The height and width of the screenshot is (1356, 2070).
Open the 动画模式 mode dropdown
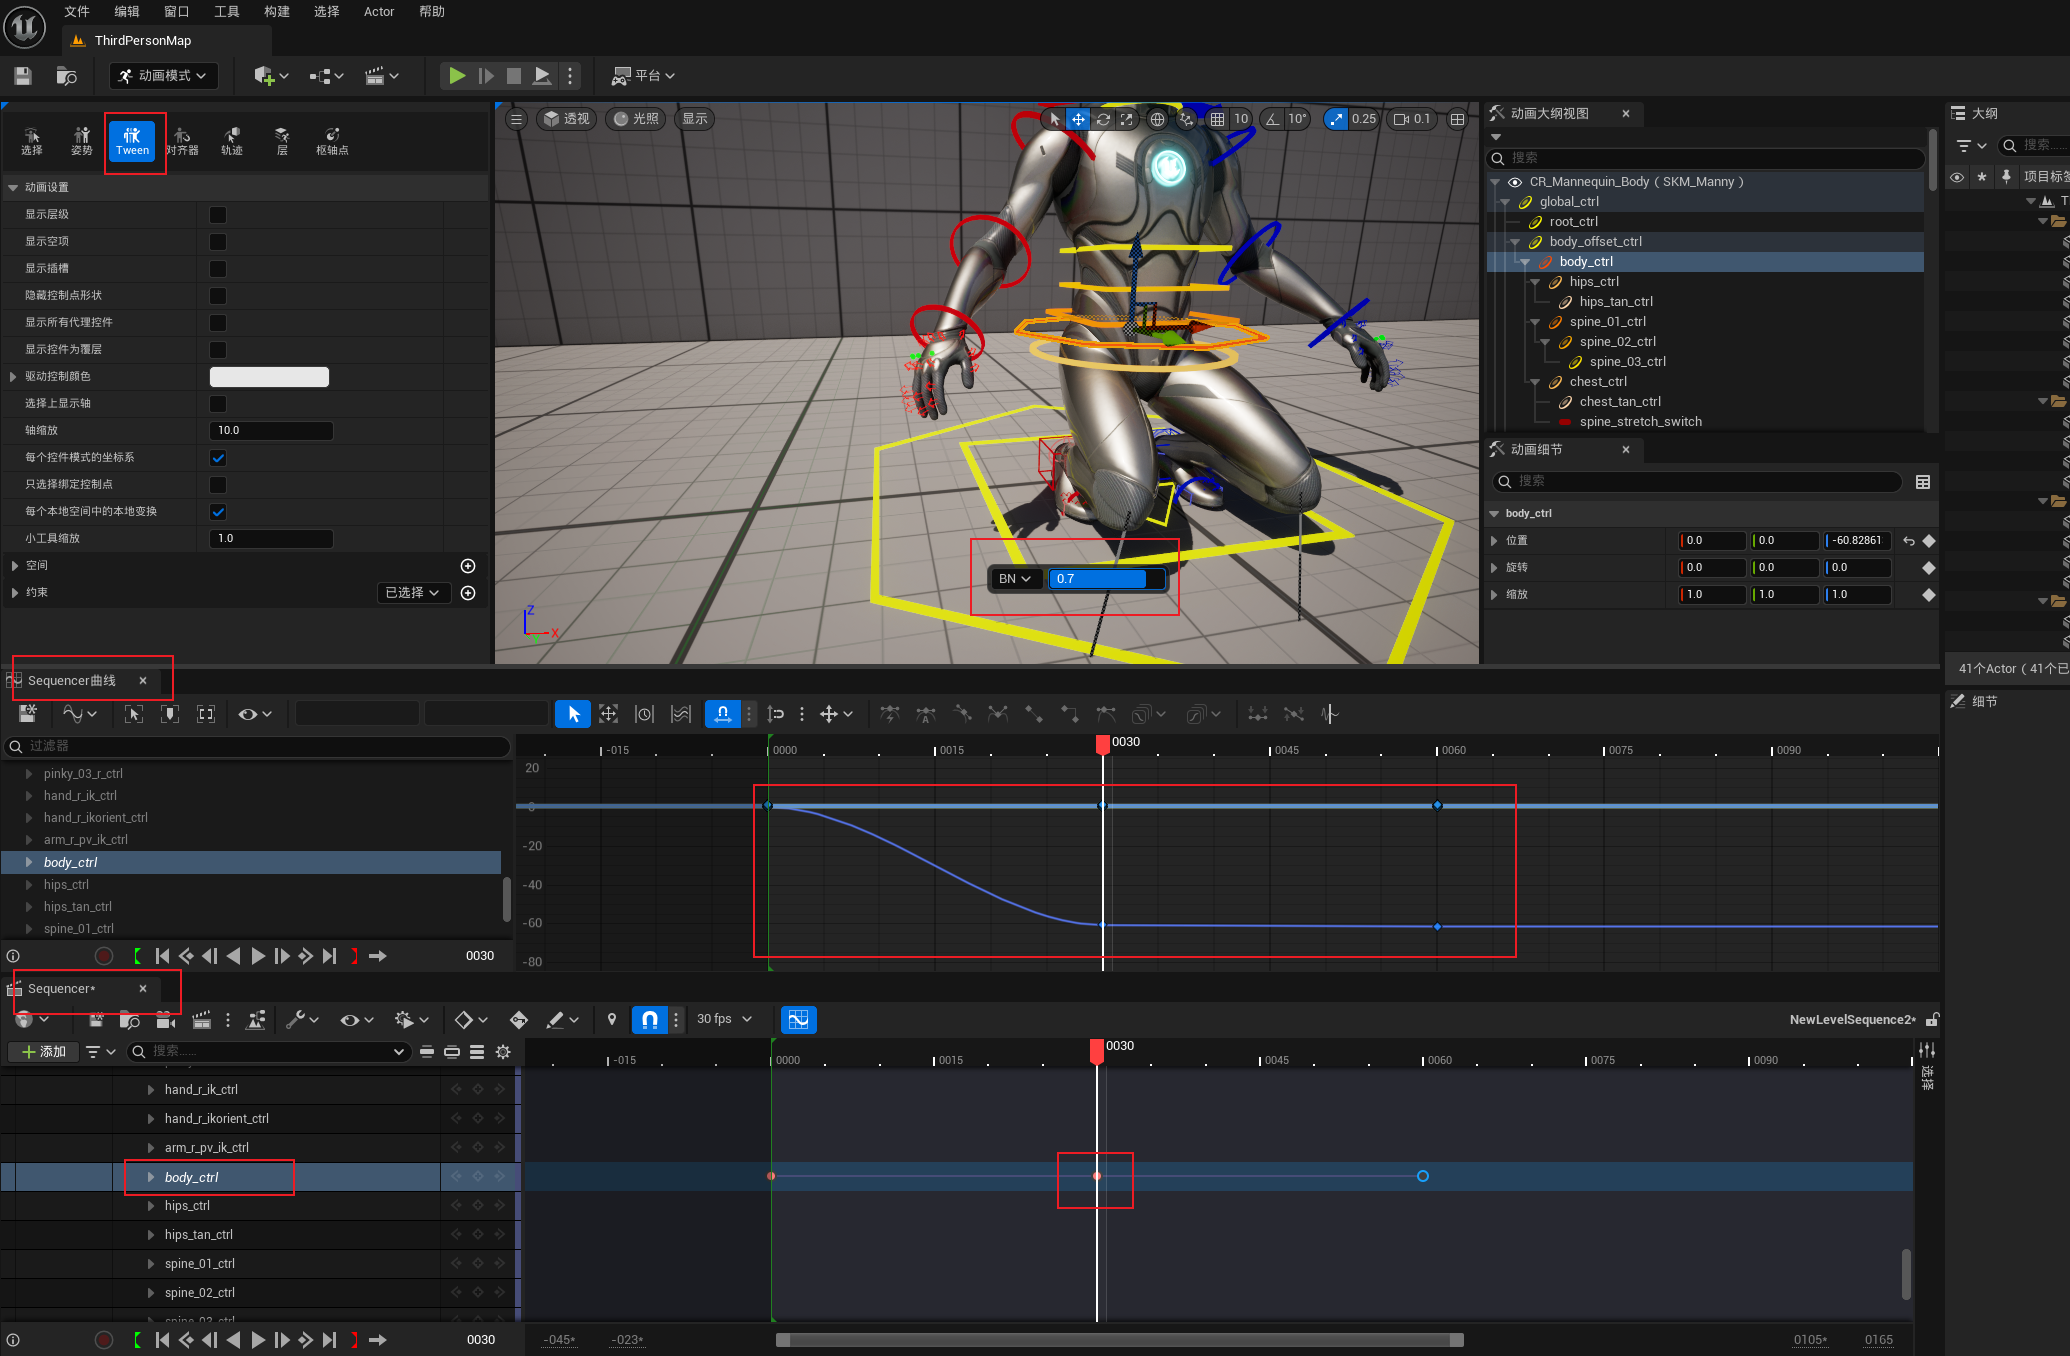click(x=163, y=76)
